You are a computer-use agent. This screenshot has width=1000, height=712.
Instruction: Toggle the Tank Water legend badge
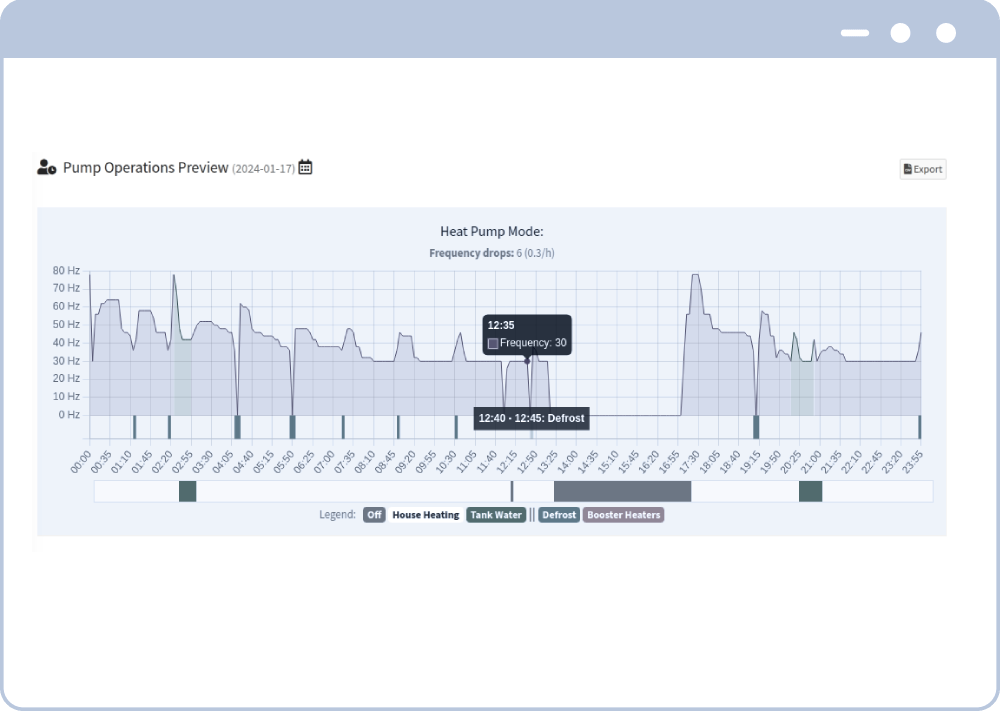point(496,515)
